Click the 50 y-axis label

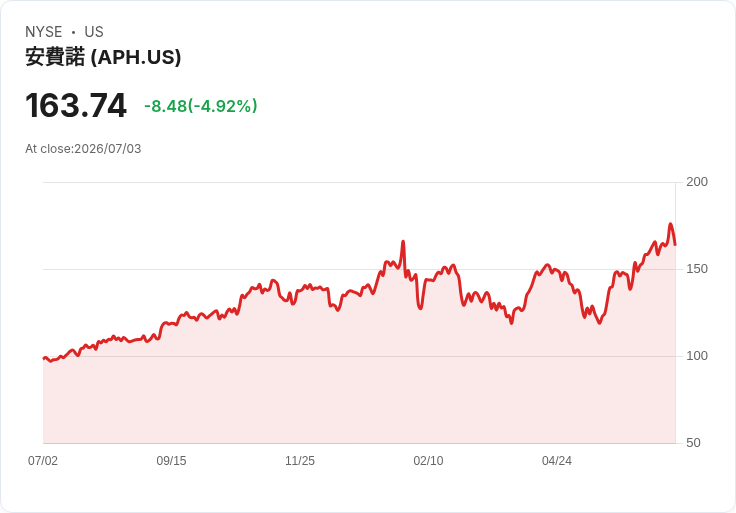693,443
